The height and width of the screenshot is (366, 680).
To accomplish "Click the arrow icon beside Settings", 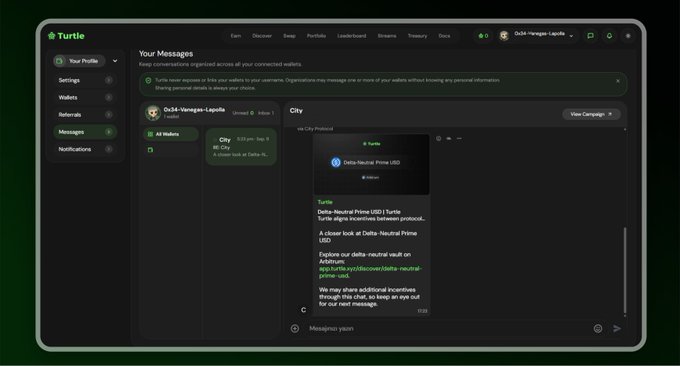I will point(109,80).
